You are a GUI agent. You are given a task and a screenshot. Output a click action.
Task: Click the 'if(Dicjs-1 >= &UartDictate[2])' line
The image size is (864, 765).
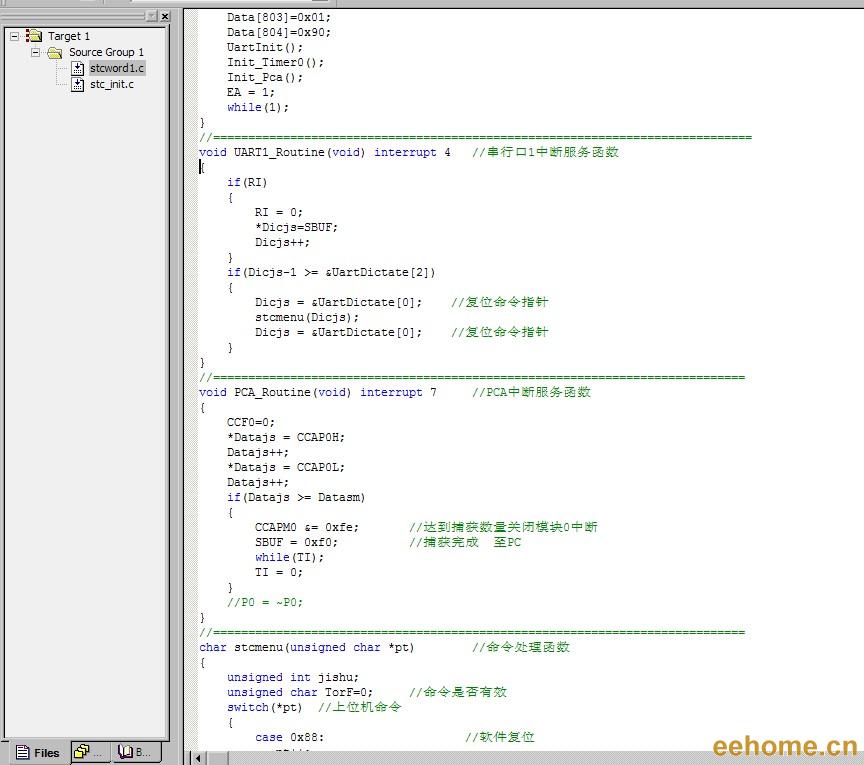pyautogui.click(x=331, y=272)
